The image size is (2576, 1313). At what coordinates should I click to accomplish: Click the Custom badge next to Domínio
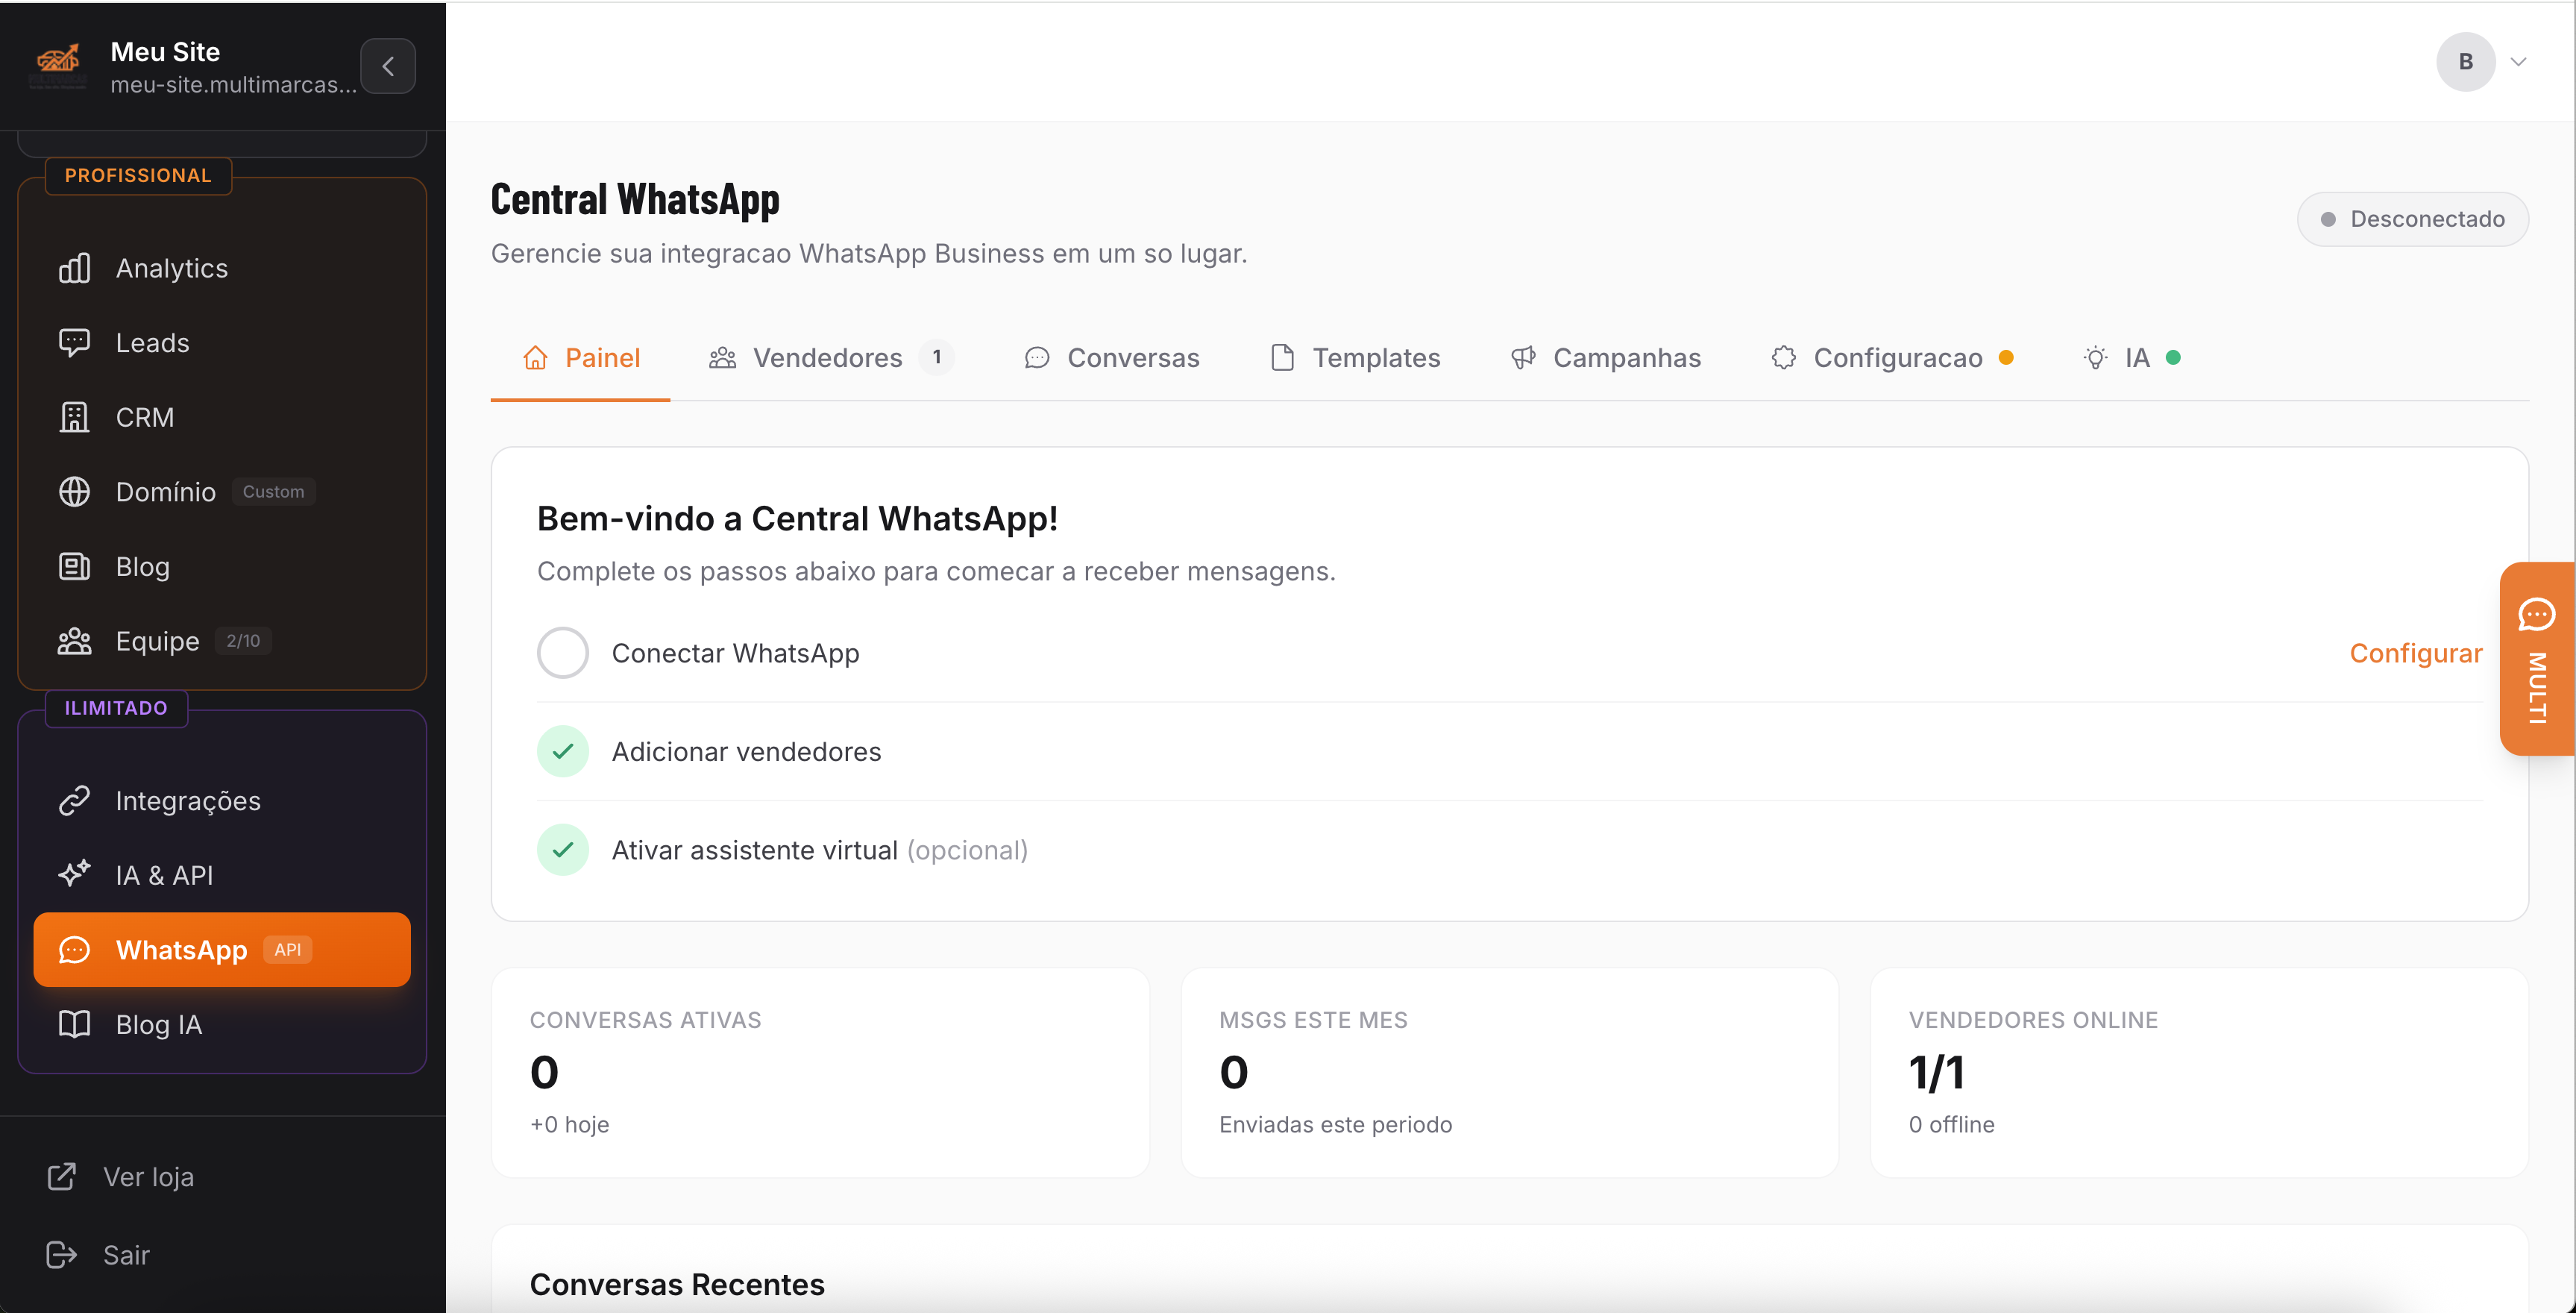coord(273,492)
